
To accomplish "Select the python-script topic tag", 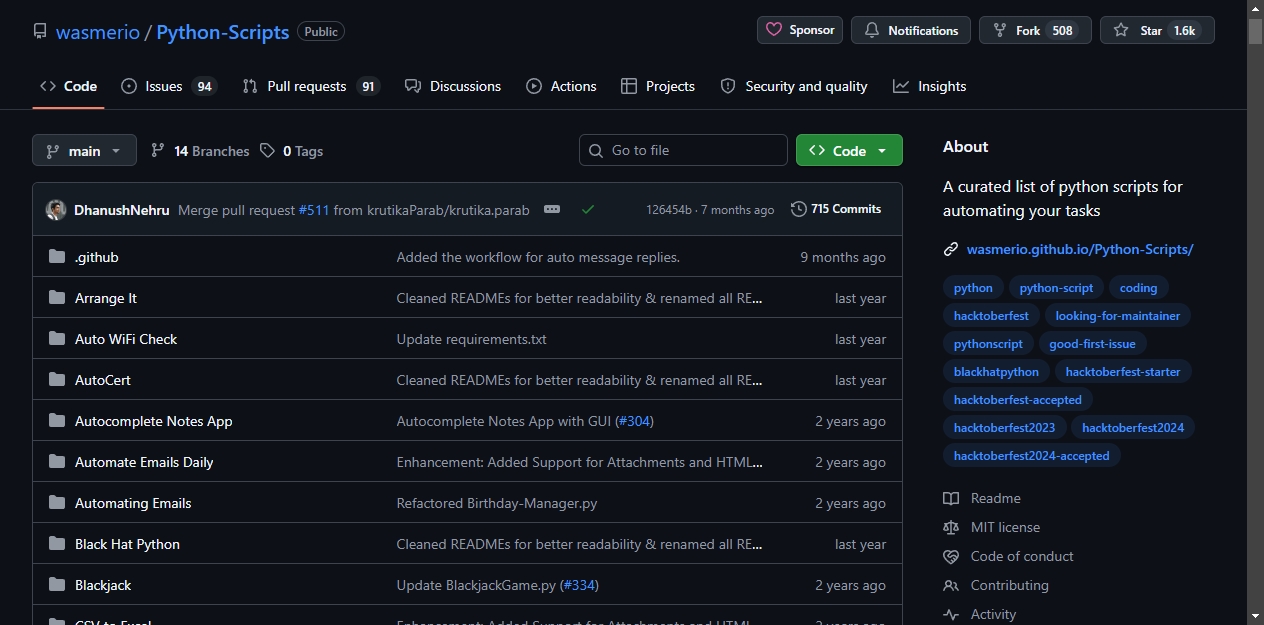I will click(1056, 288).
